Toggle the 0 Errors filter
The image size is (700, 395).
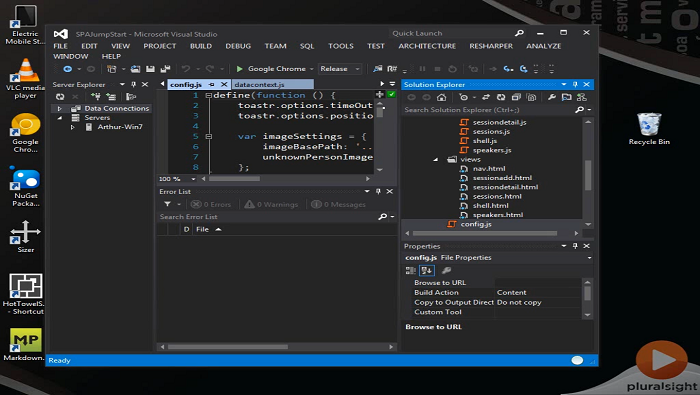point(211,204)
